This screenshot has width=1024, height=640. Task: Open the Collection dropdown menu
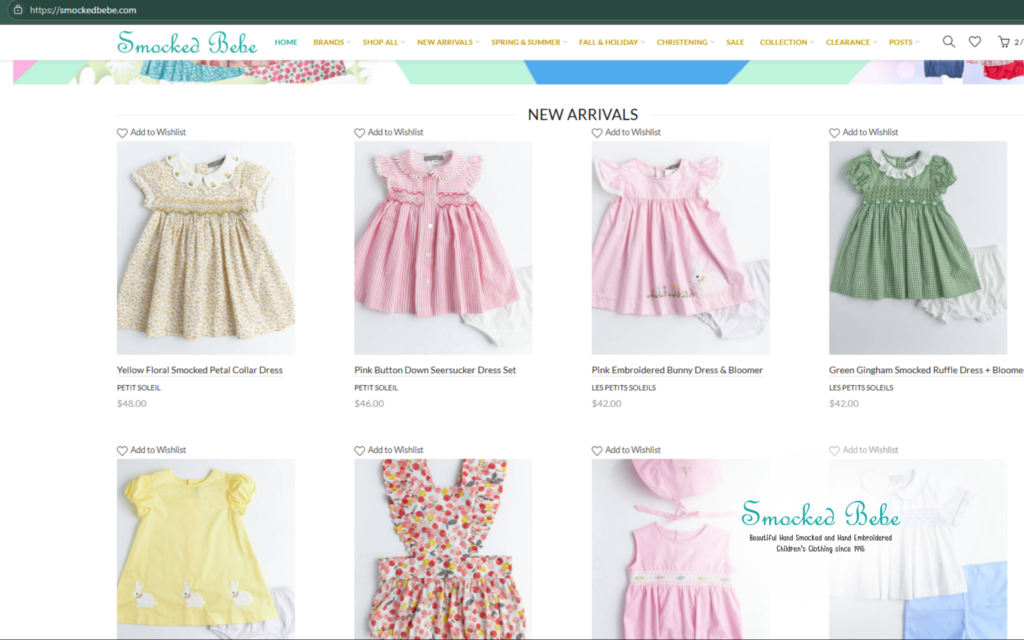pyautogui.click(x=786, y=42)
